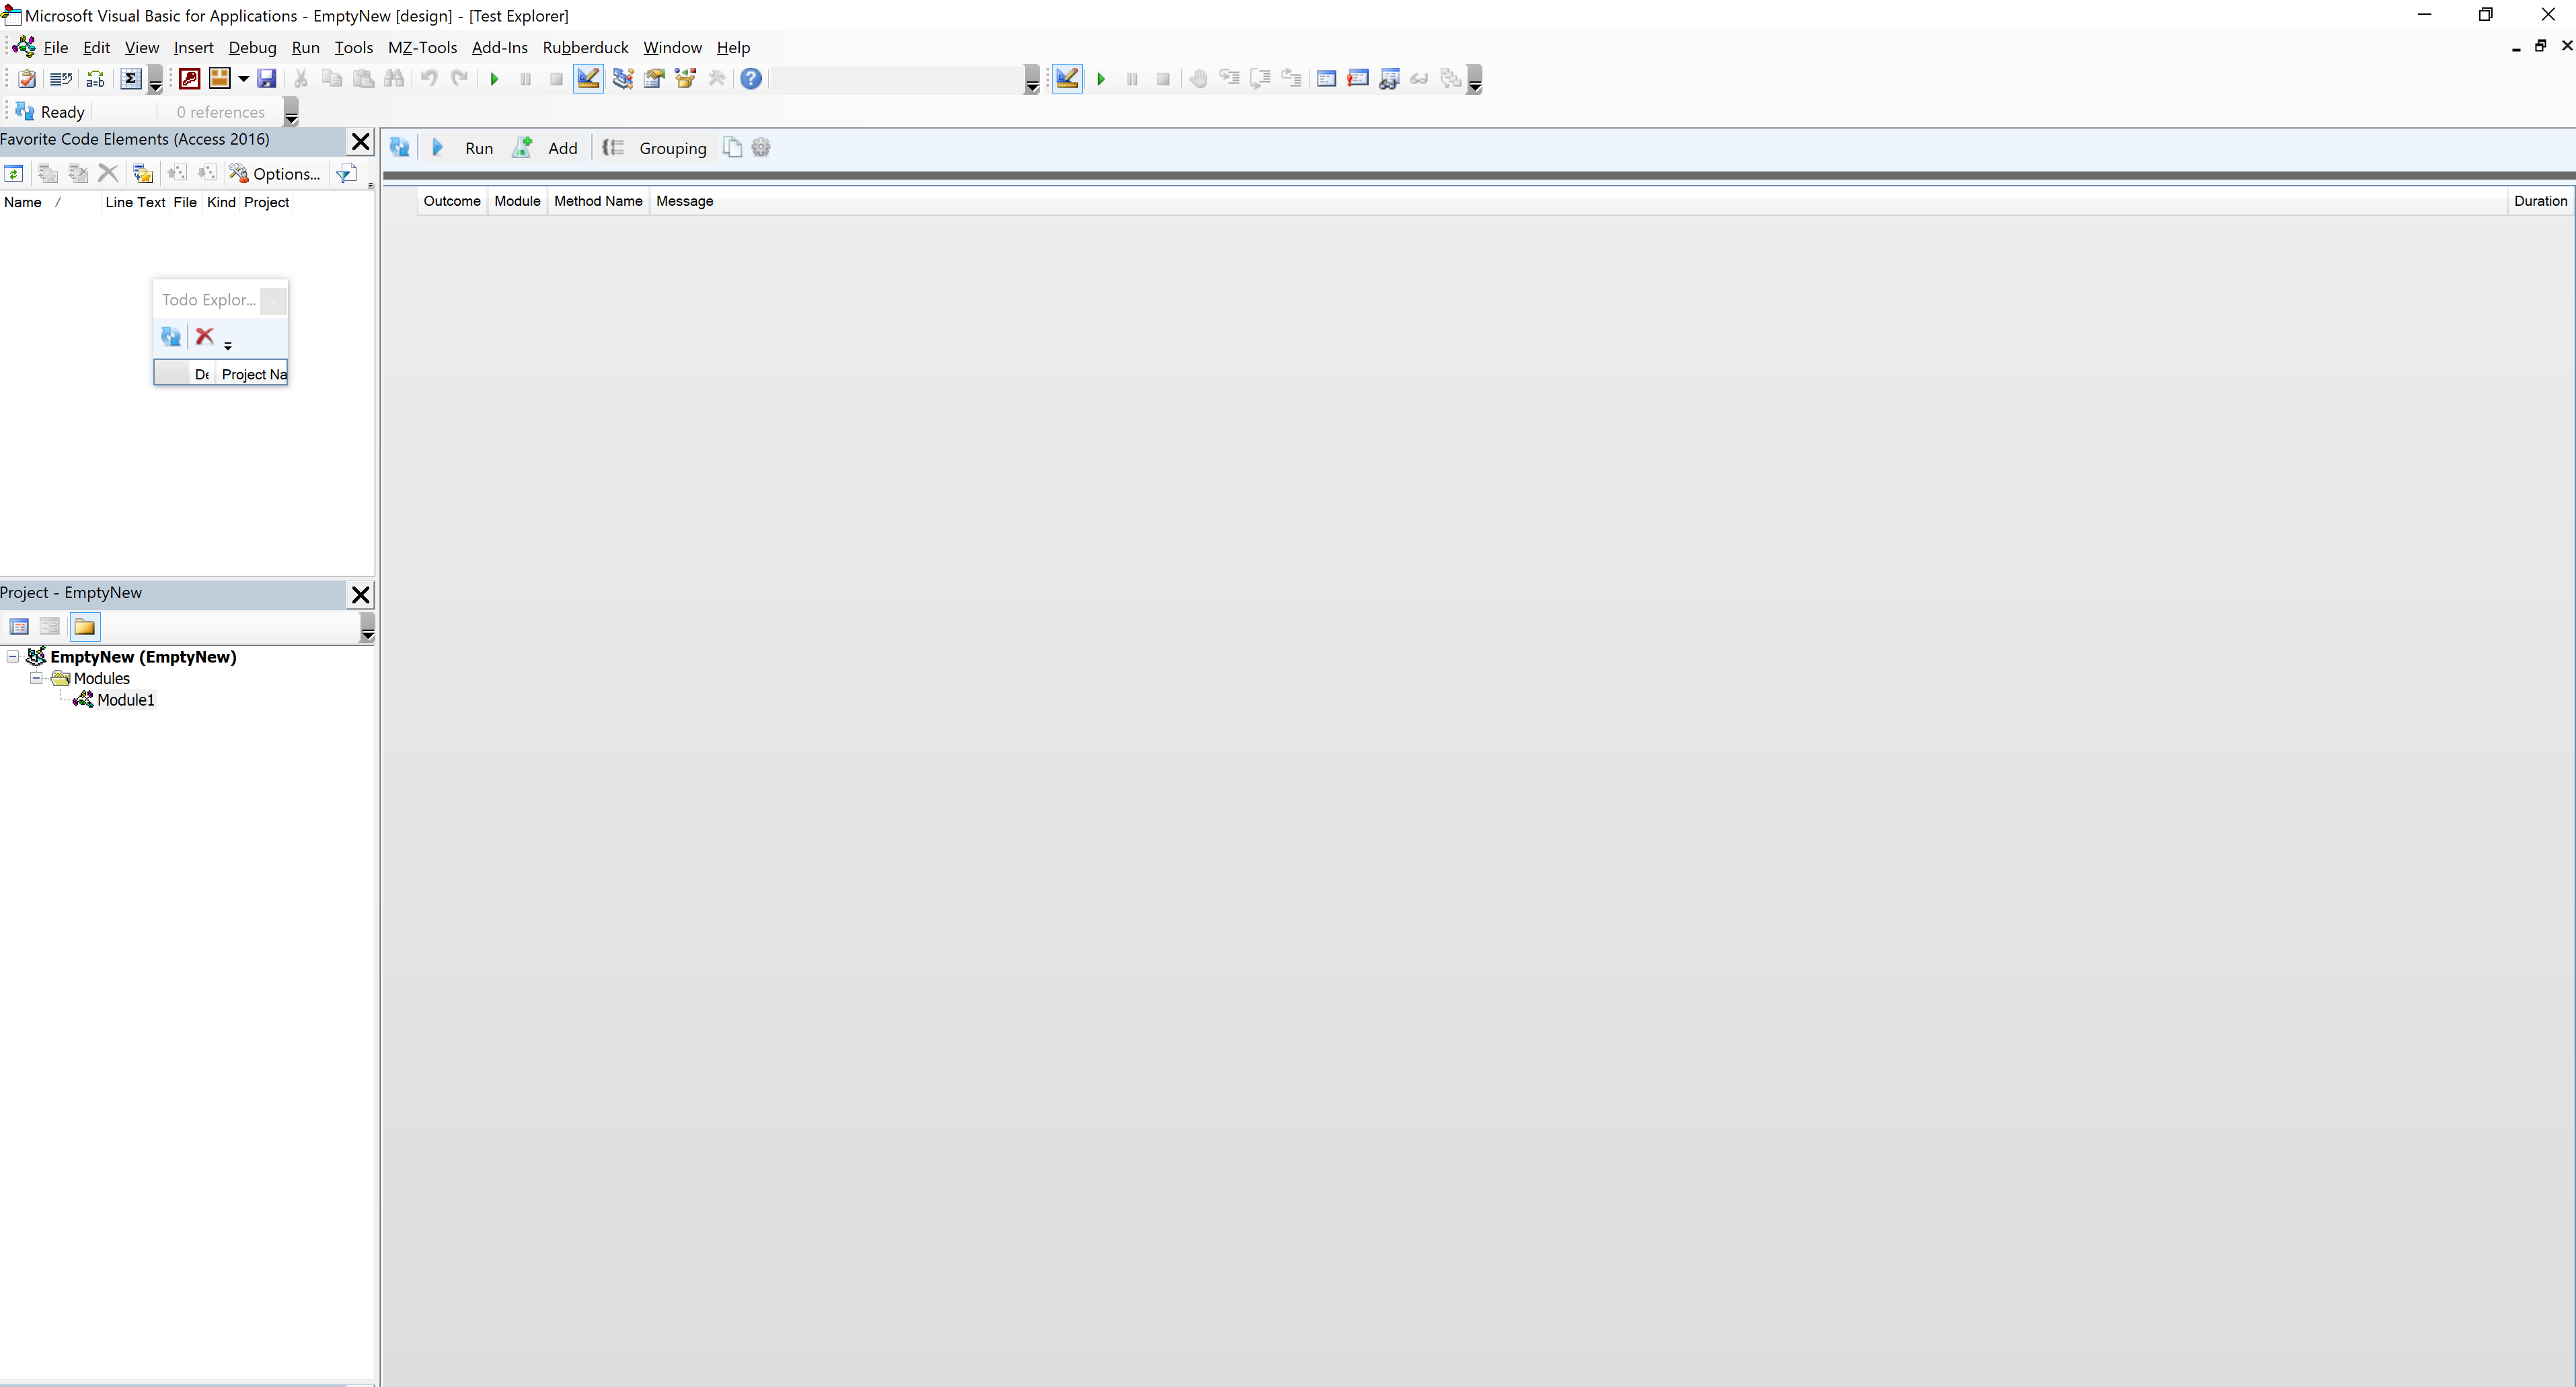Toggle the filter icon in Favorite Code Elements
Viewport: 2576px width, 1387px height.
click(346, 173)
